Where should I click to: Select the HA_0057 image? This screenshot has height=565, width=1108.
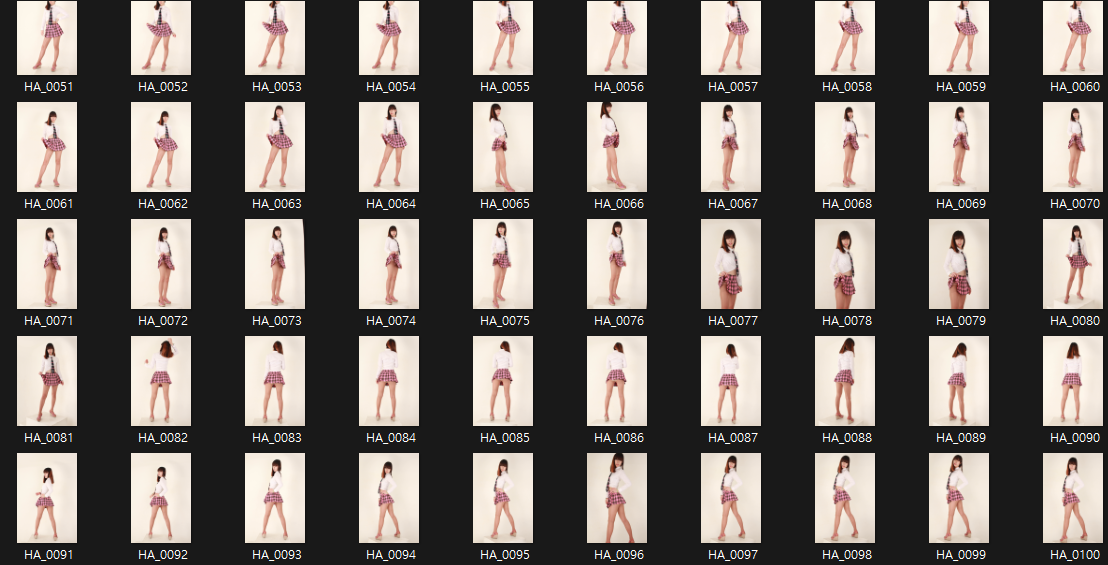(731, 38)
